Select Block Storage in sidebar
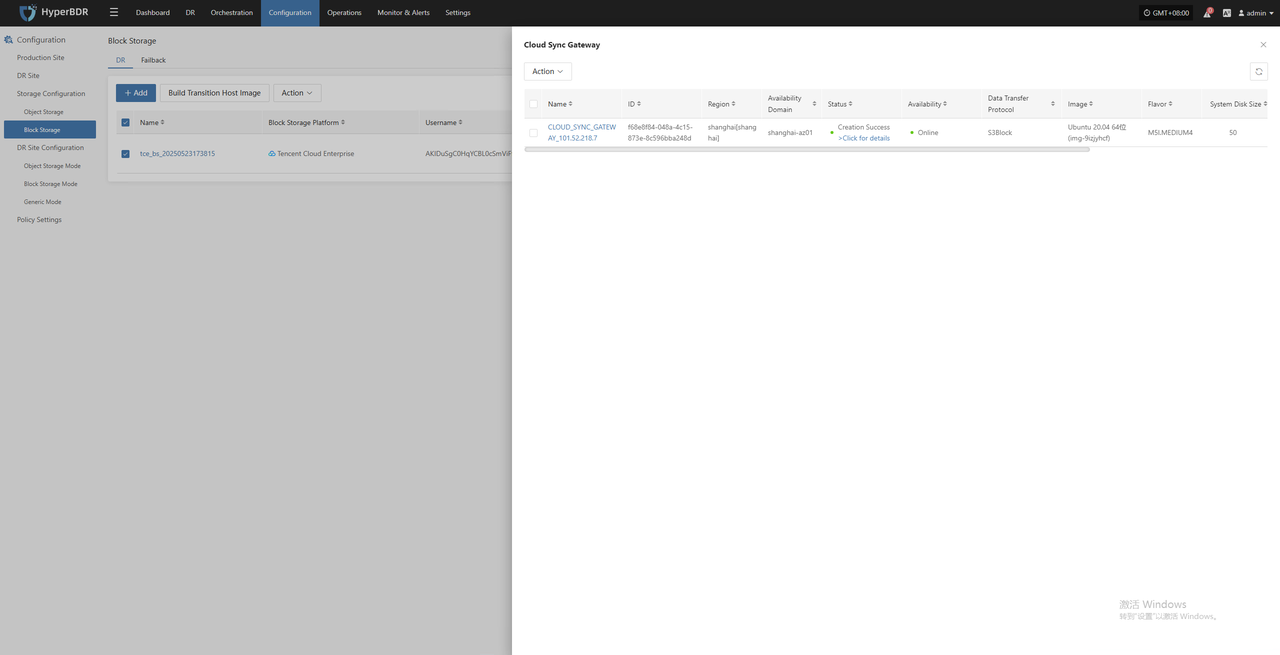This screenshot has height=655, width=1280. coord(50,130)
